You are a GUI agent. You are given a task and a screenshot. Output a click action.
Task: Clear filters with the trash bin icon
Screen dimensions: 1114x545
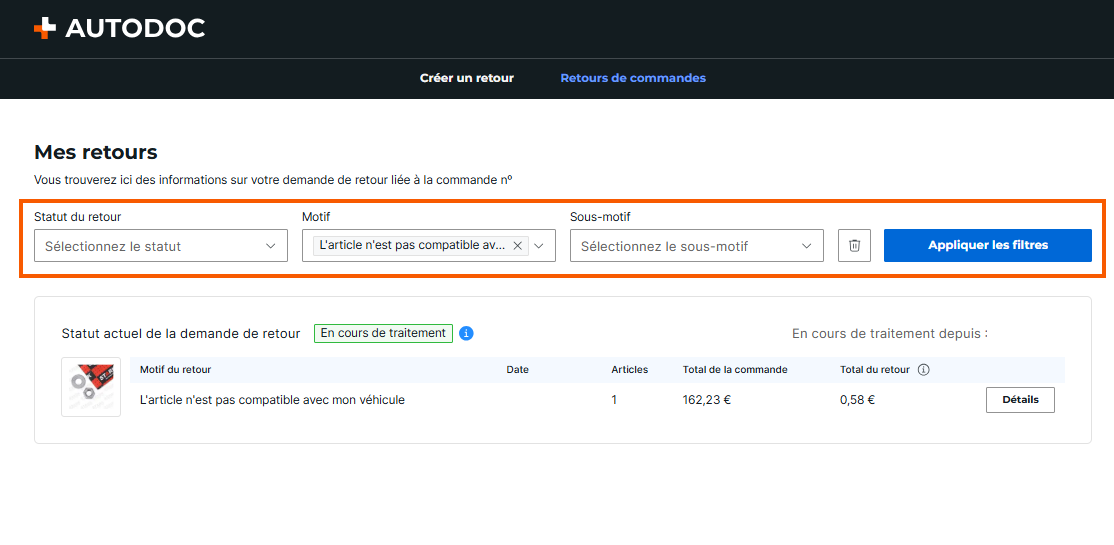[x=854, y=245]
